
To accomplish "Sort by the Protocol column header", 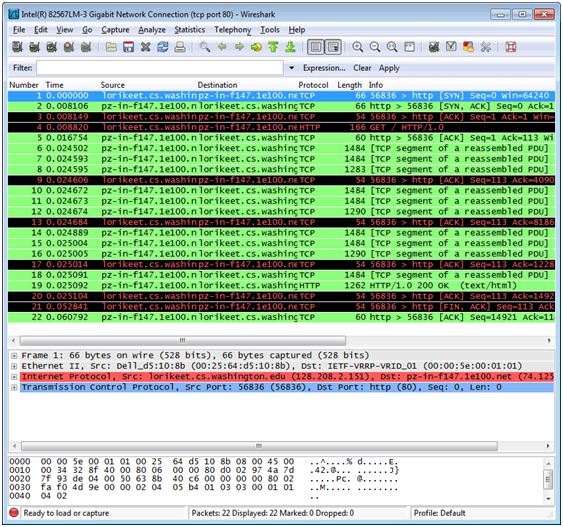I will click(313, 85).
